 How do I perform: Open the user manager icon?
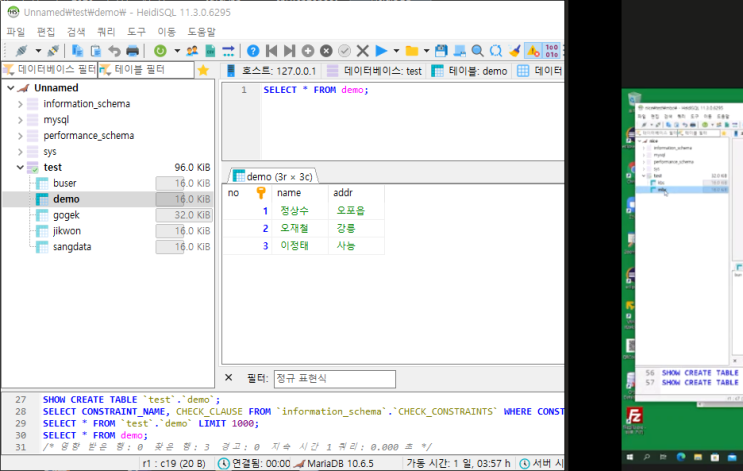click(192, 50)
